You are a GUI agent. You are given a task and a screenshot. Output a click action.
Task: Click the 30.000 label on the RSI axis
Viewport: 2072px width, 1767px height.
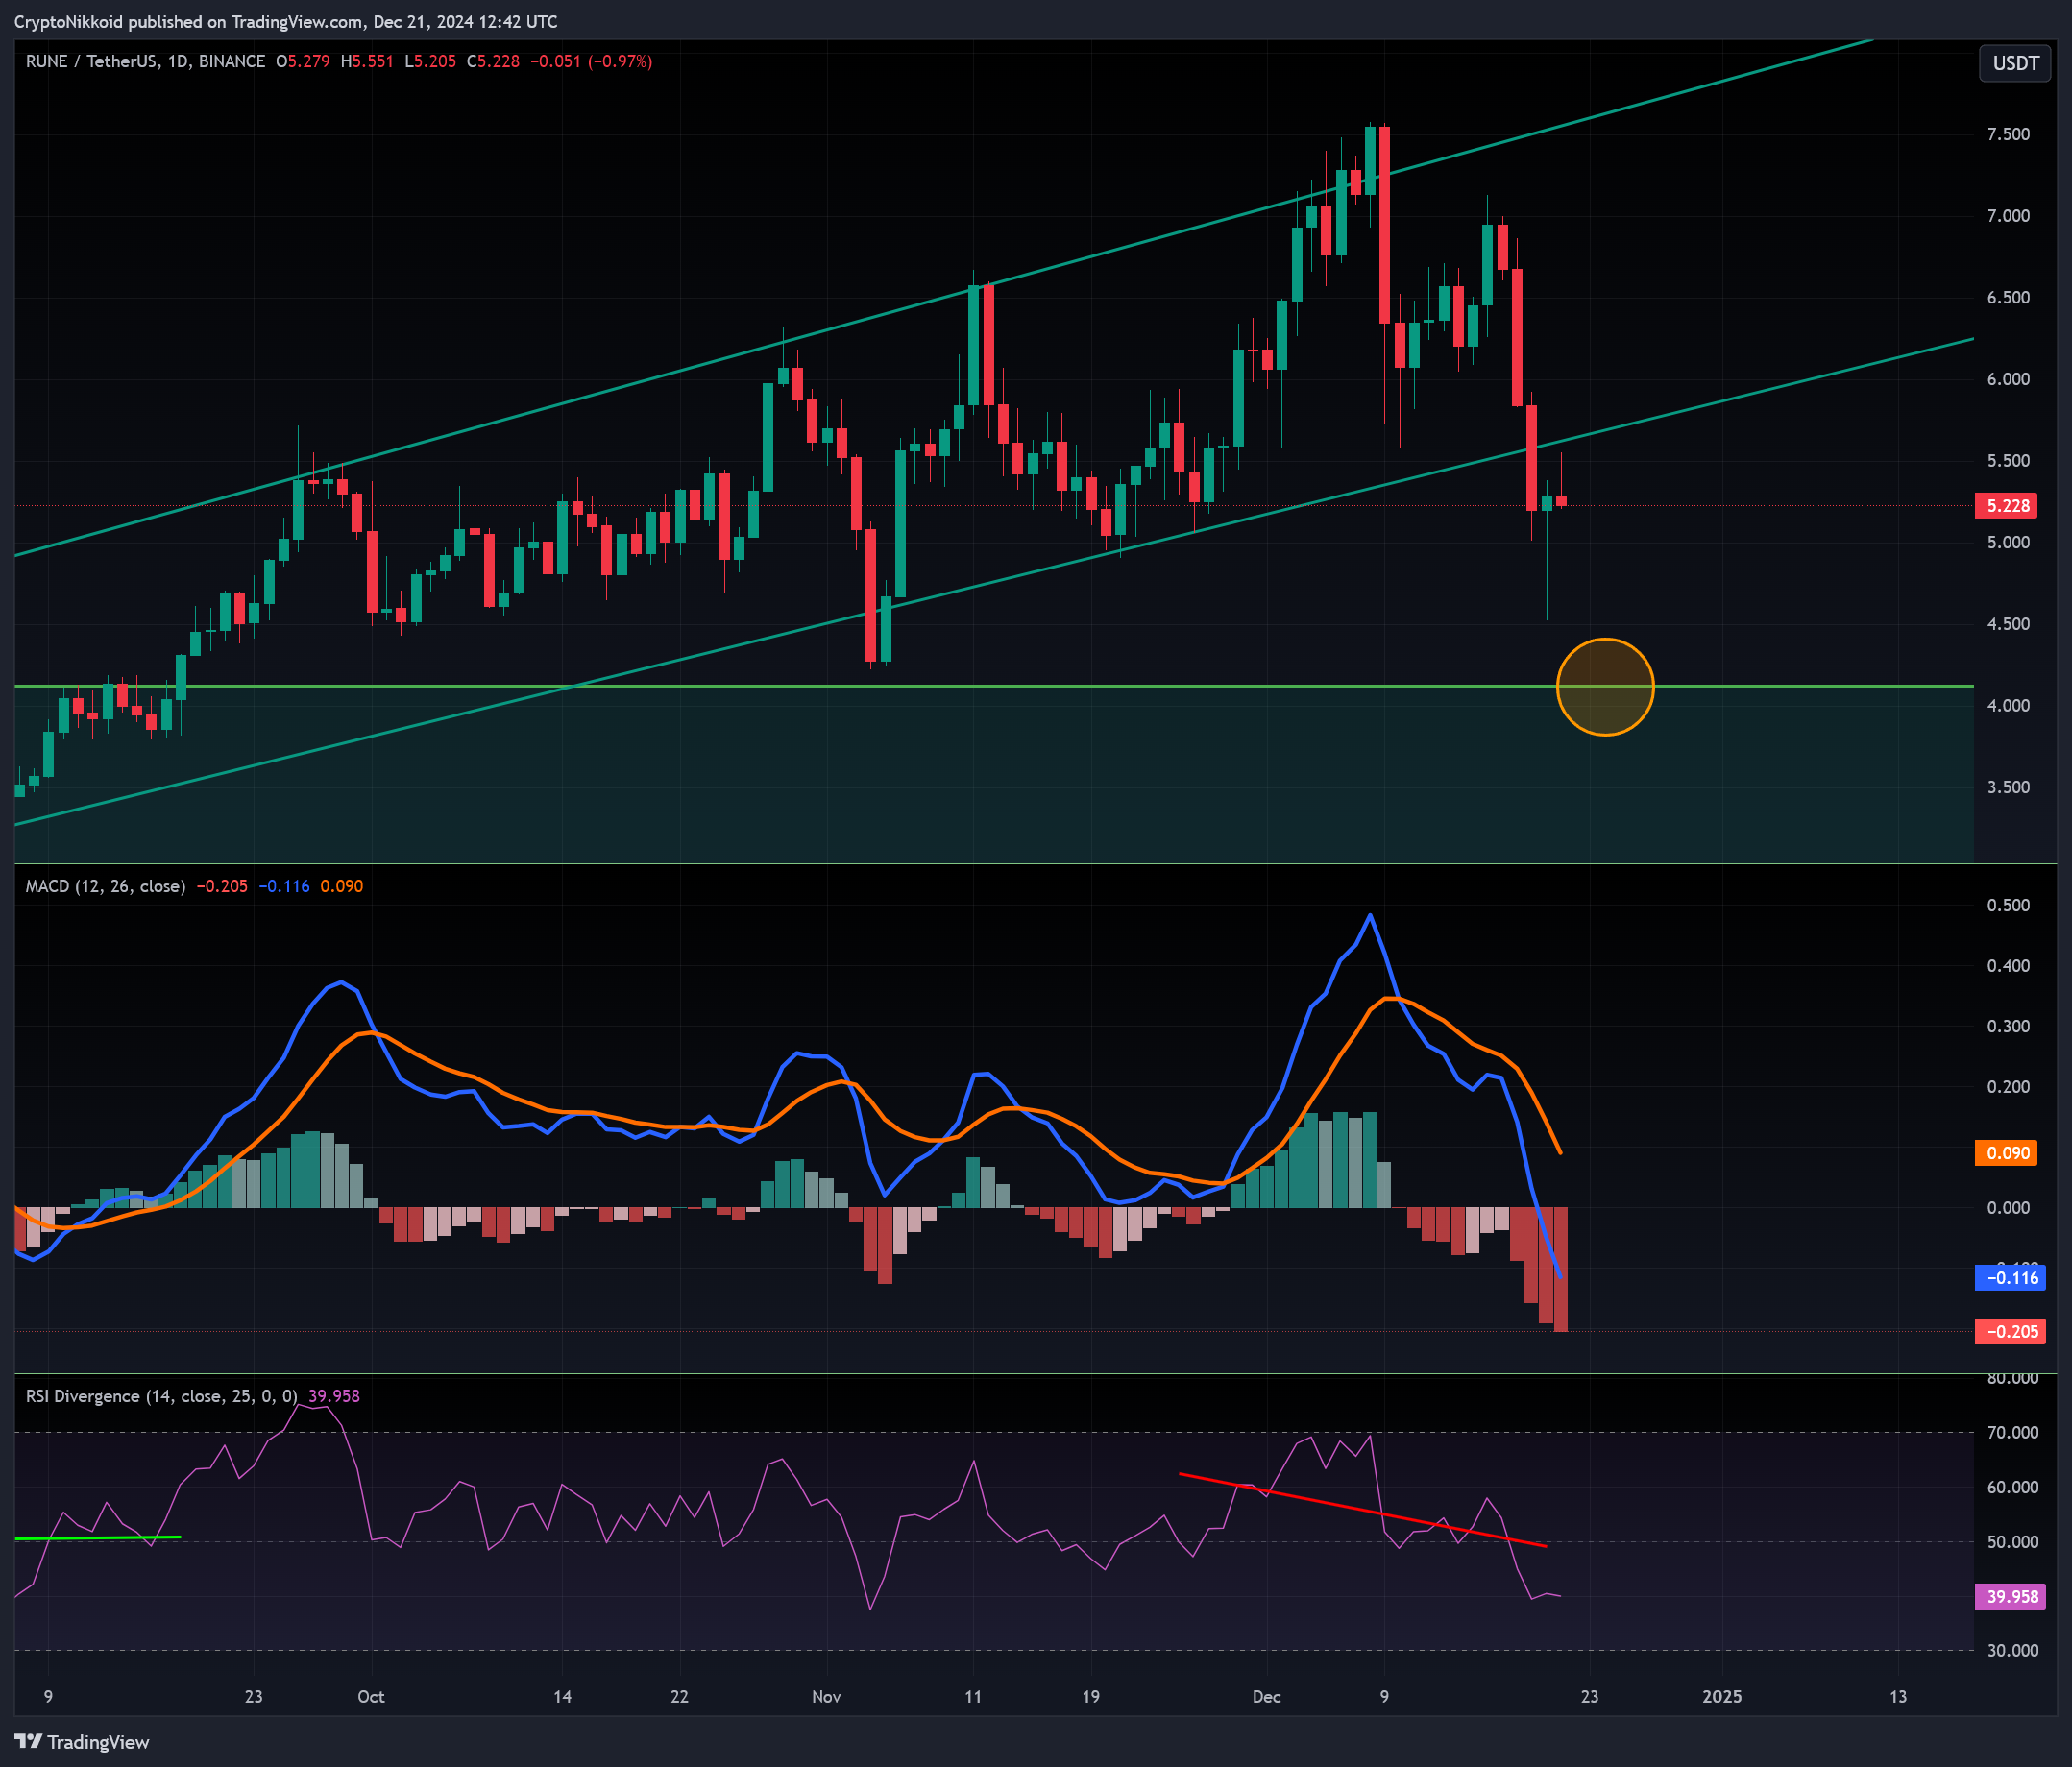click(x=2012, y=1650)
